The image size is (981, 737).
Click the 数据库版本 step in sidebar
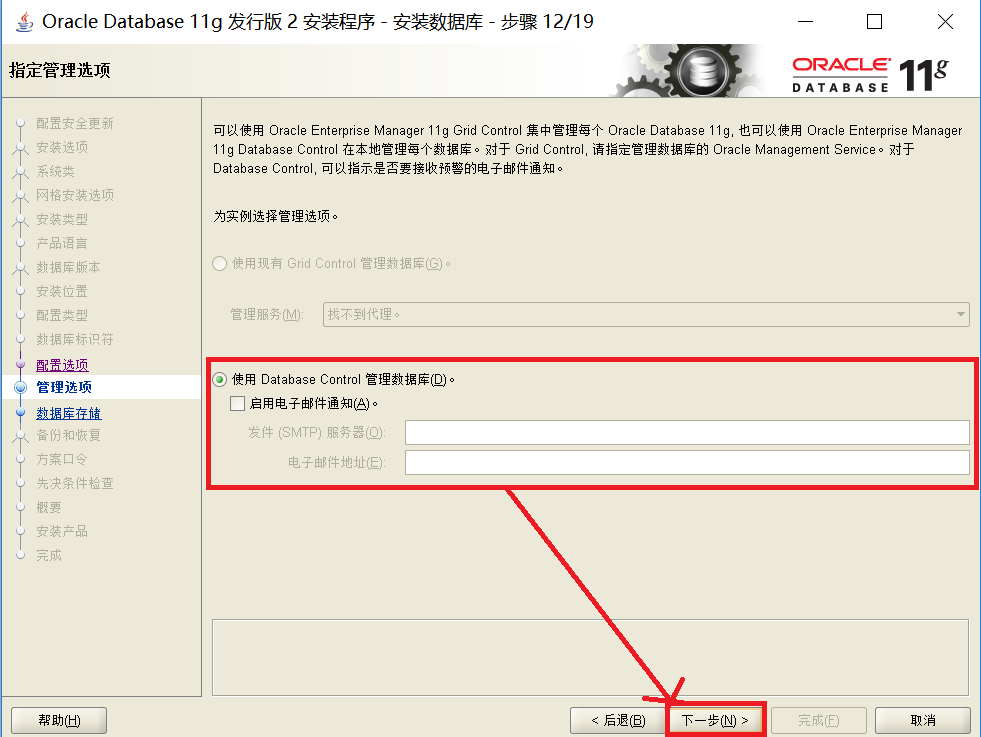pyautogui.click(x=68, y=267)
